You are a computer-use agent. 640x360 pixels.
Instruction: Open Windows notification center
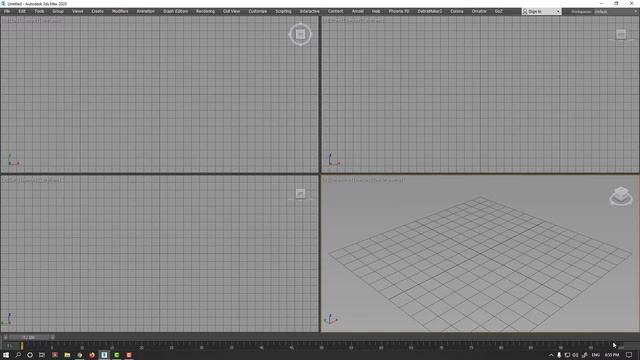(x=629, y=355)
